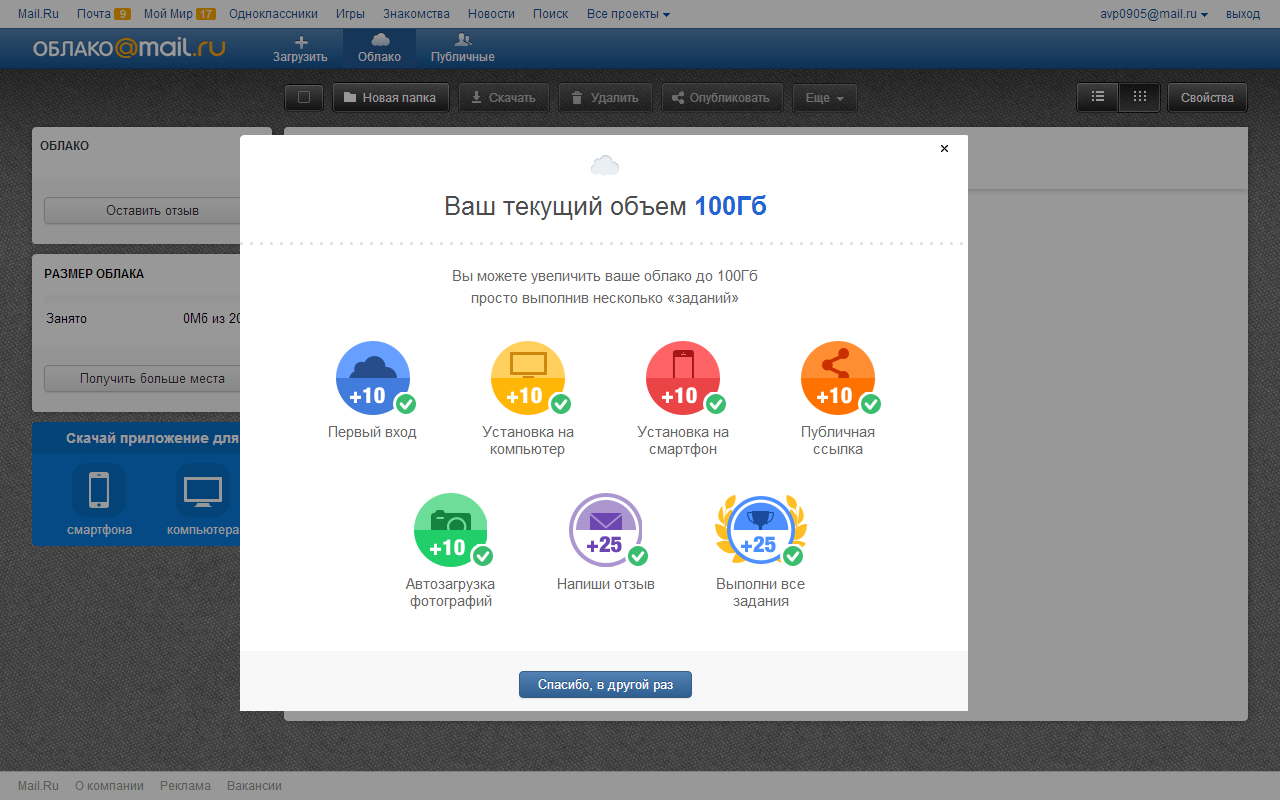
Task: Open footer Mail.Ru link
Action: [x=39, y=786]
